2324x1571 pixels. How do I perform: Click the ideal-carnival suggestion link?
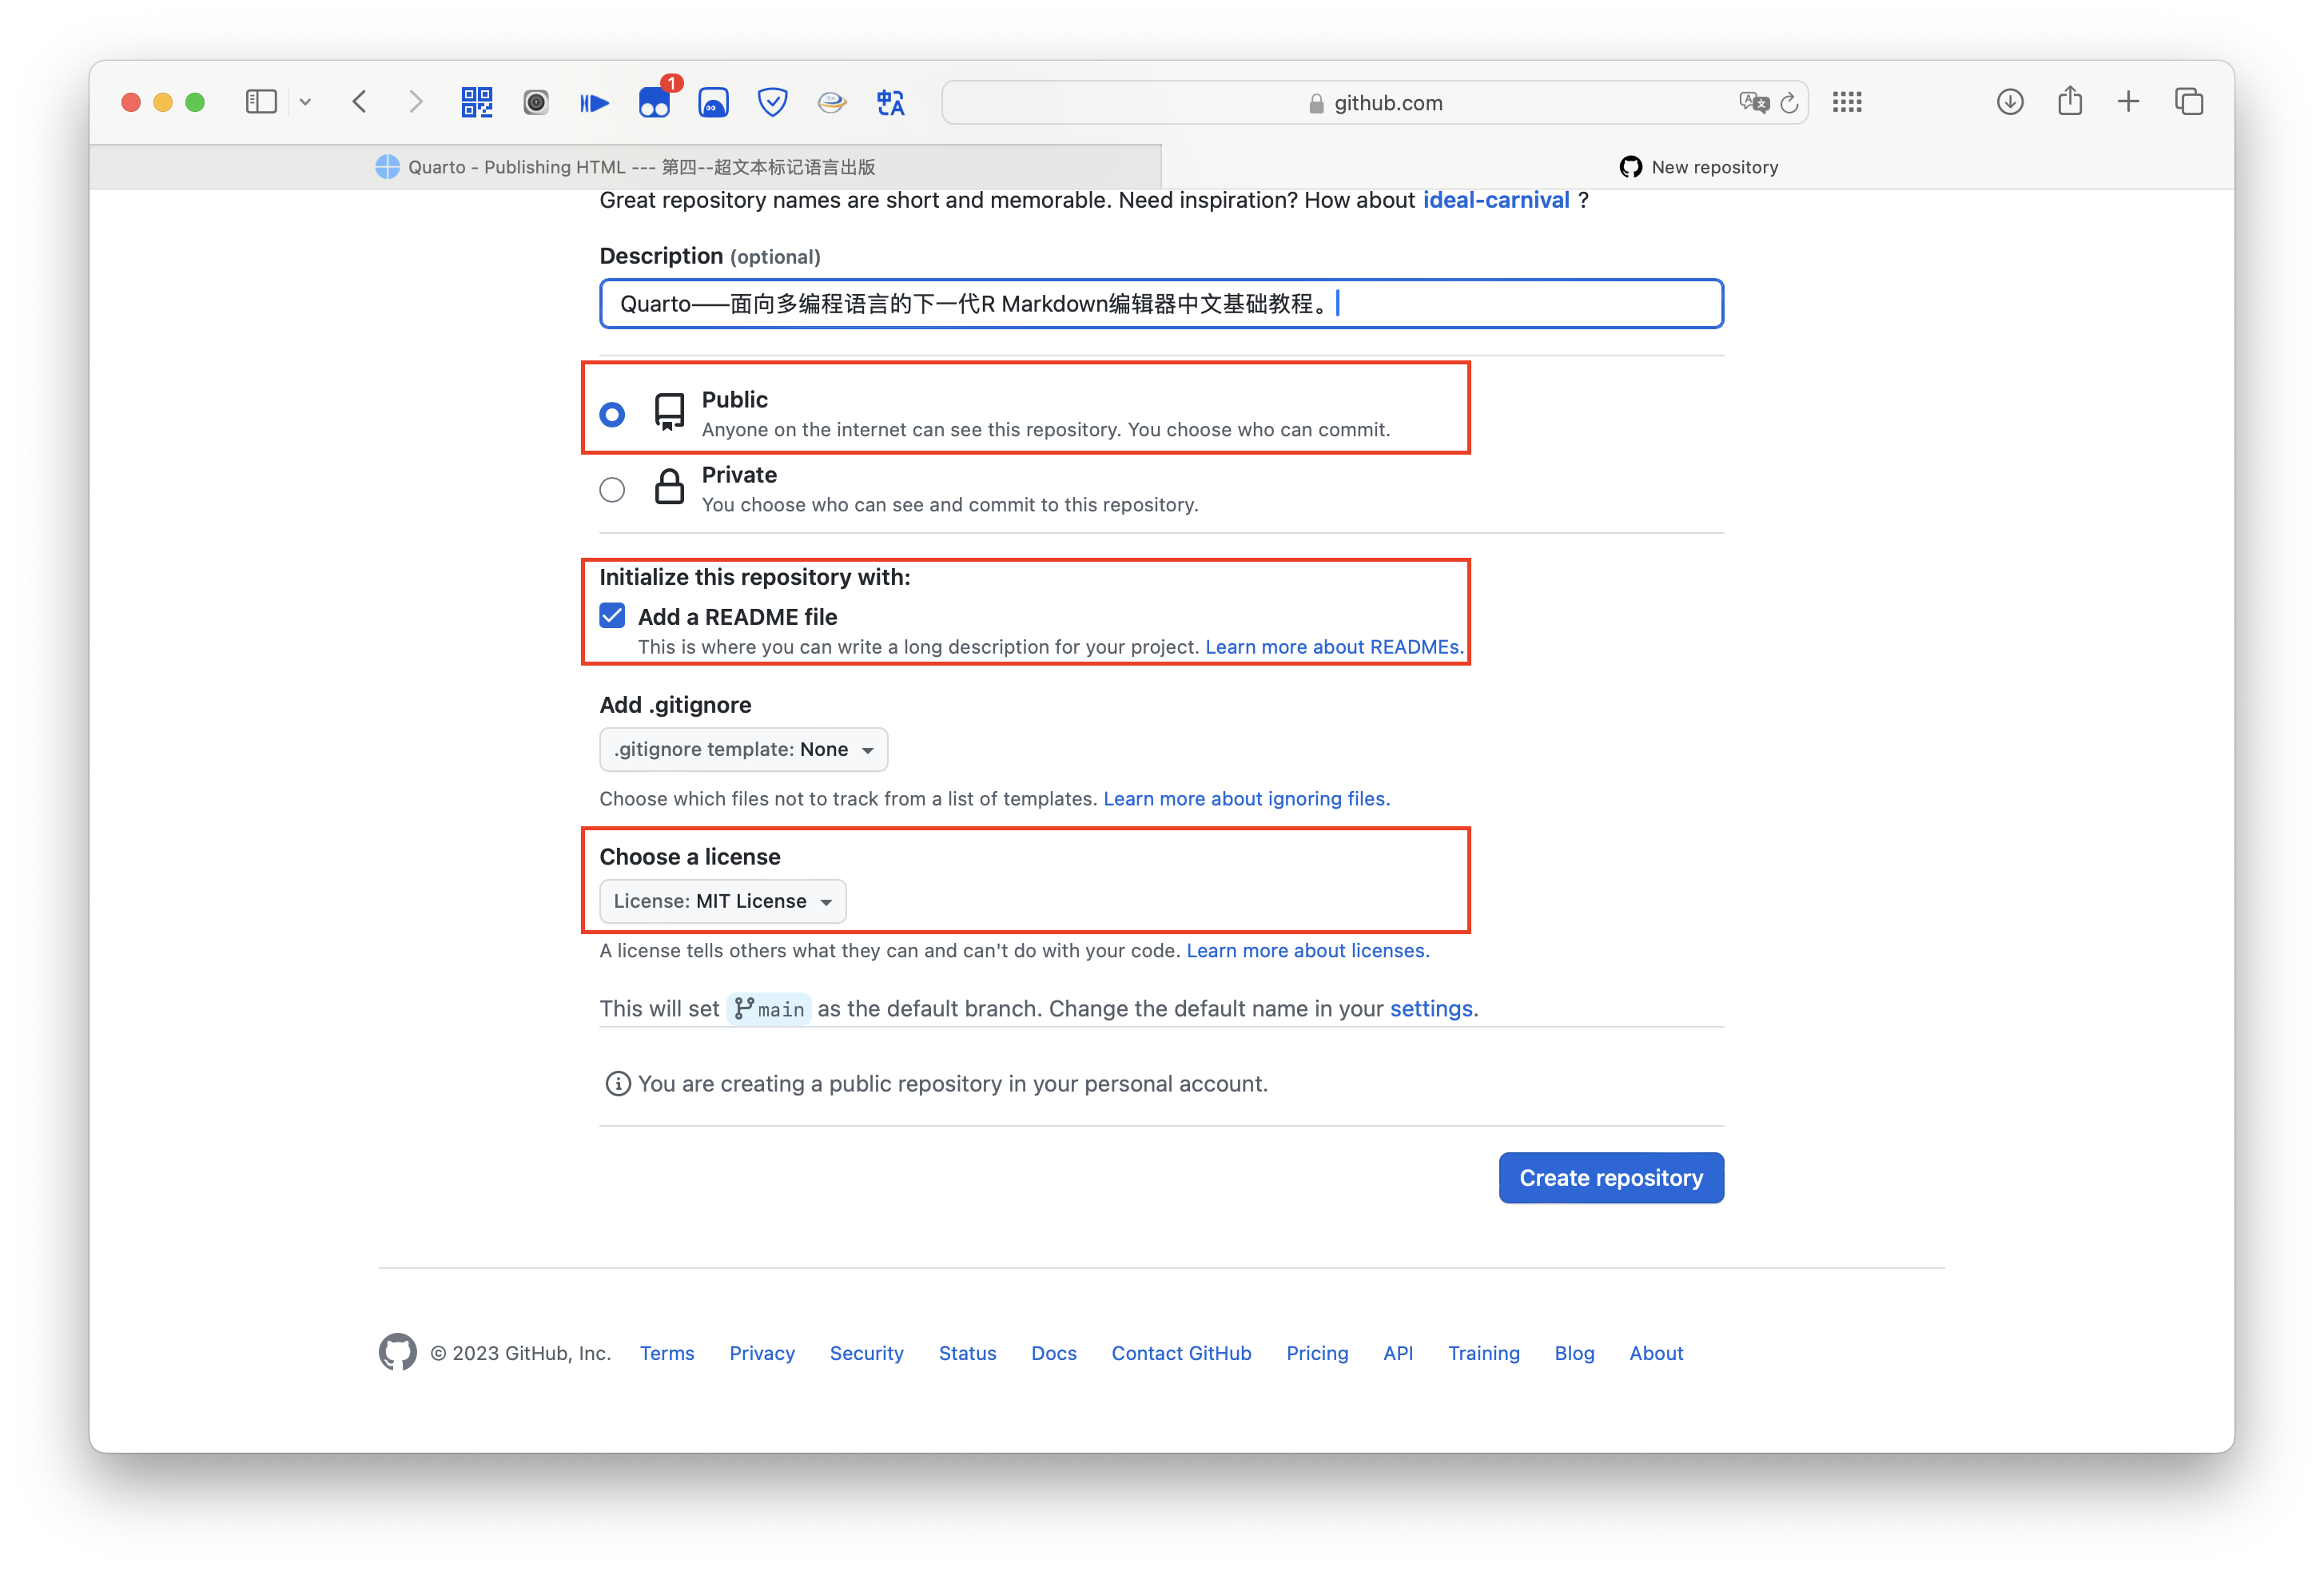1495,200
